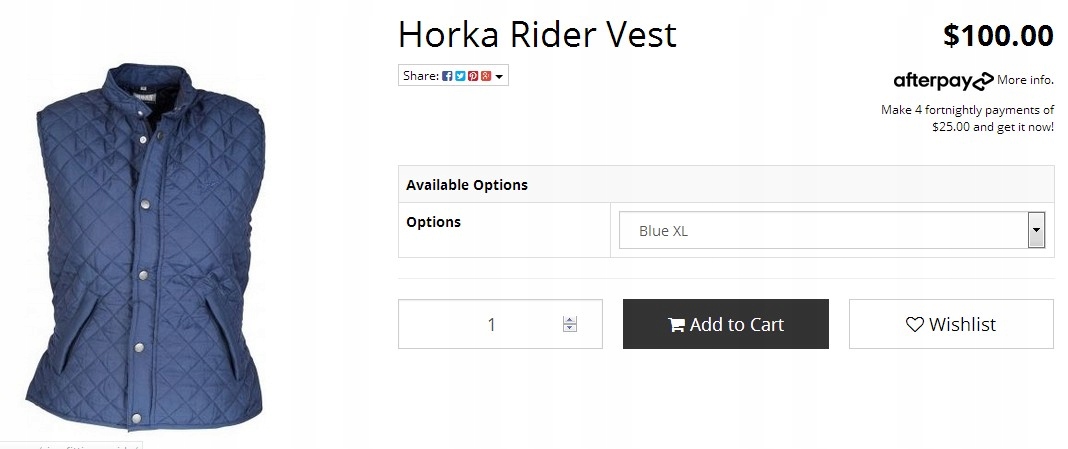Image resolution: width=1068 pixels, height=449 pixels.
Task: Decrease quantity with the down arrow
Action: pyautogui.click(x=570, y=329)
